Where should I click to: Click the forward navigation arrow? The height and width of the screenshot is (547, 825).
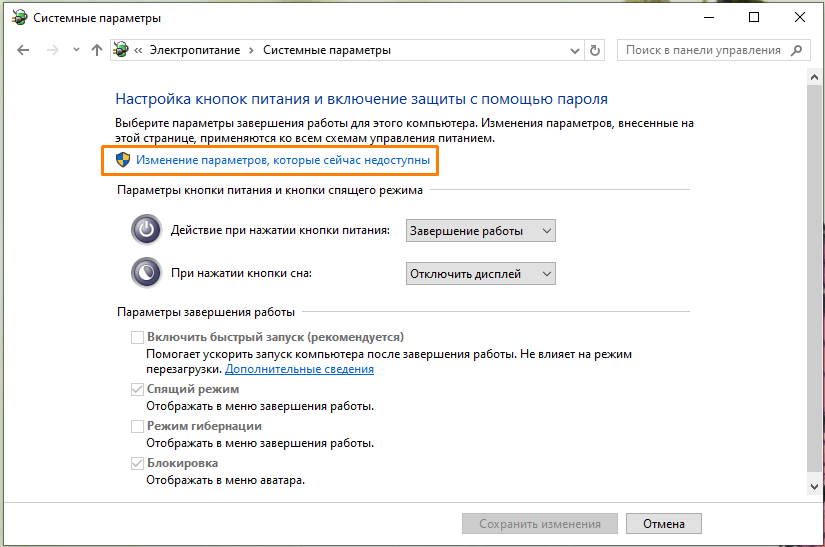pyautogui.click(x=53, y=50)
